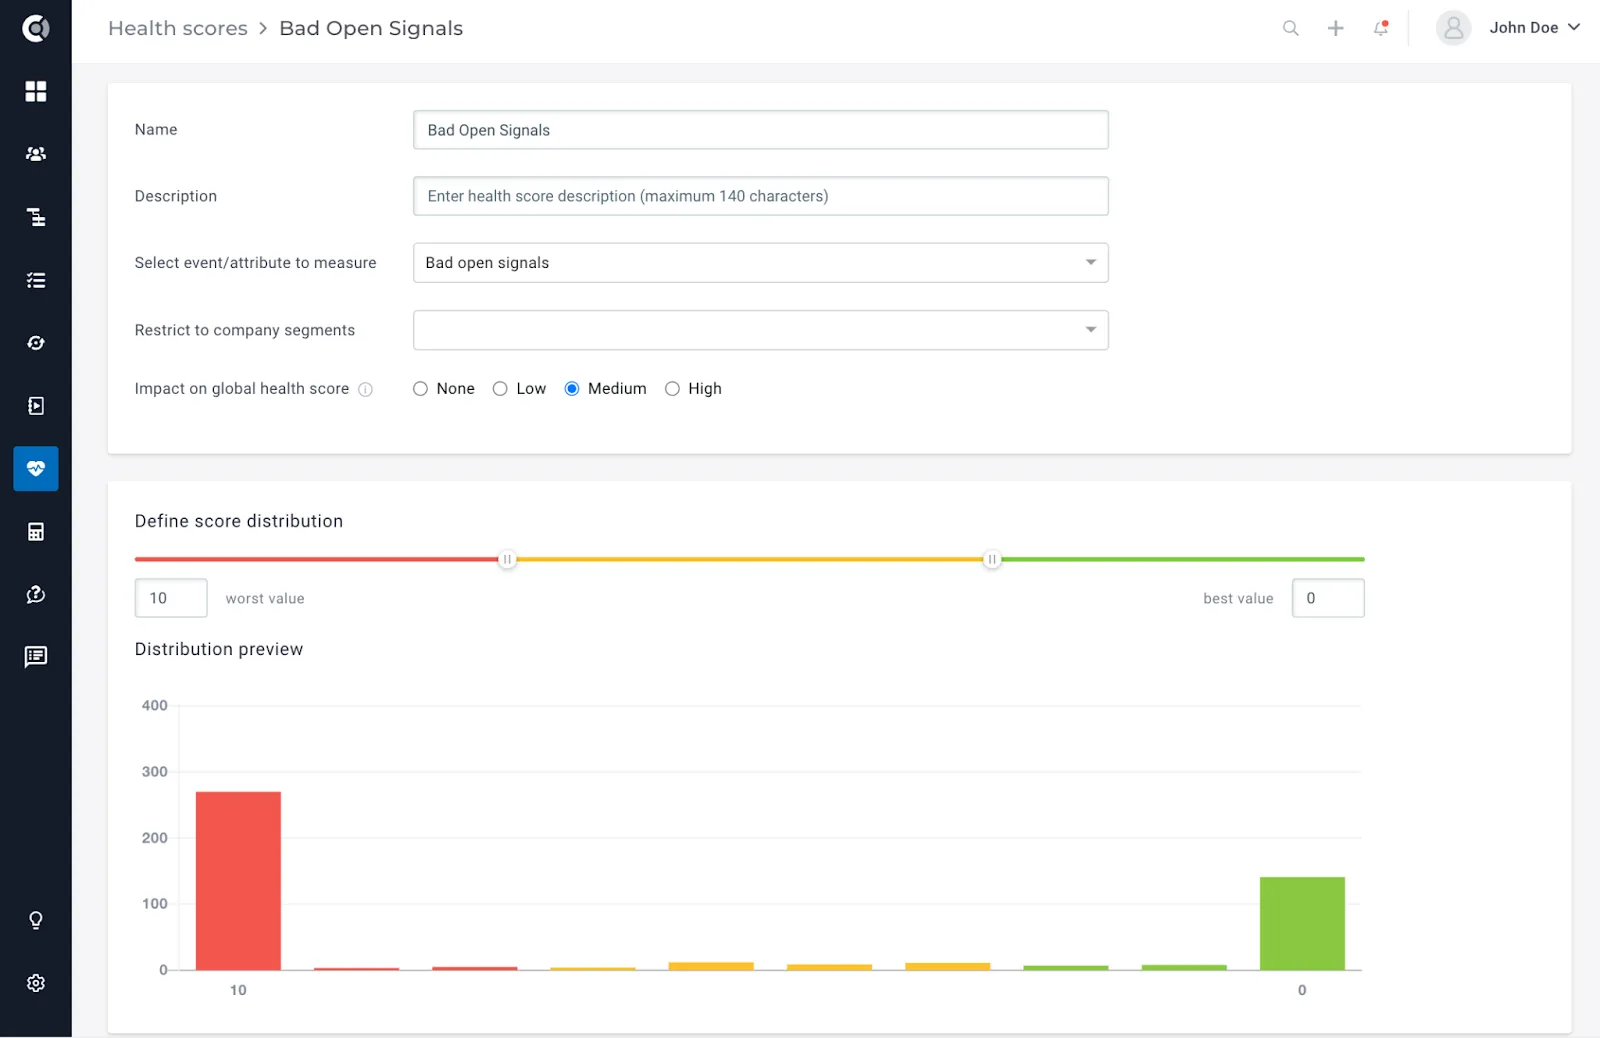Screen dimensions: 1600x1038
Task: Go to Health scores breadcrumb
Action: (178, 28)
